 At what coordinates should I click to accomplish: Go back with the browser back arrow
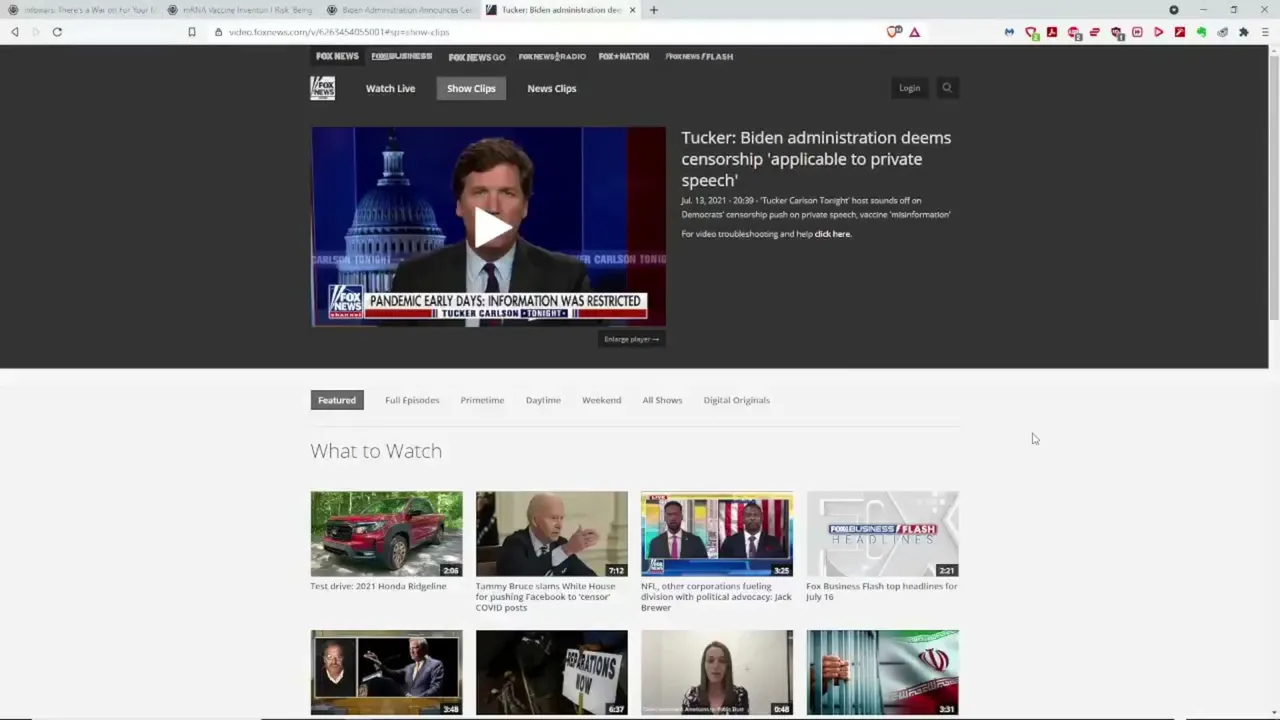point(15,32)
